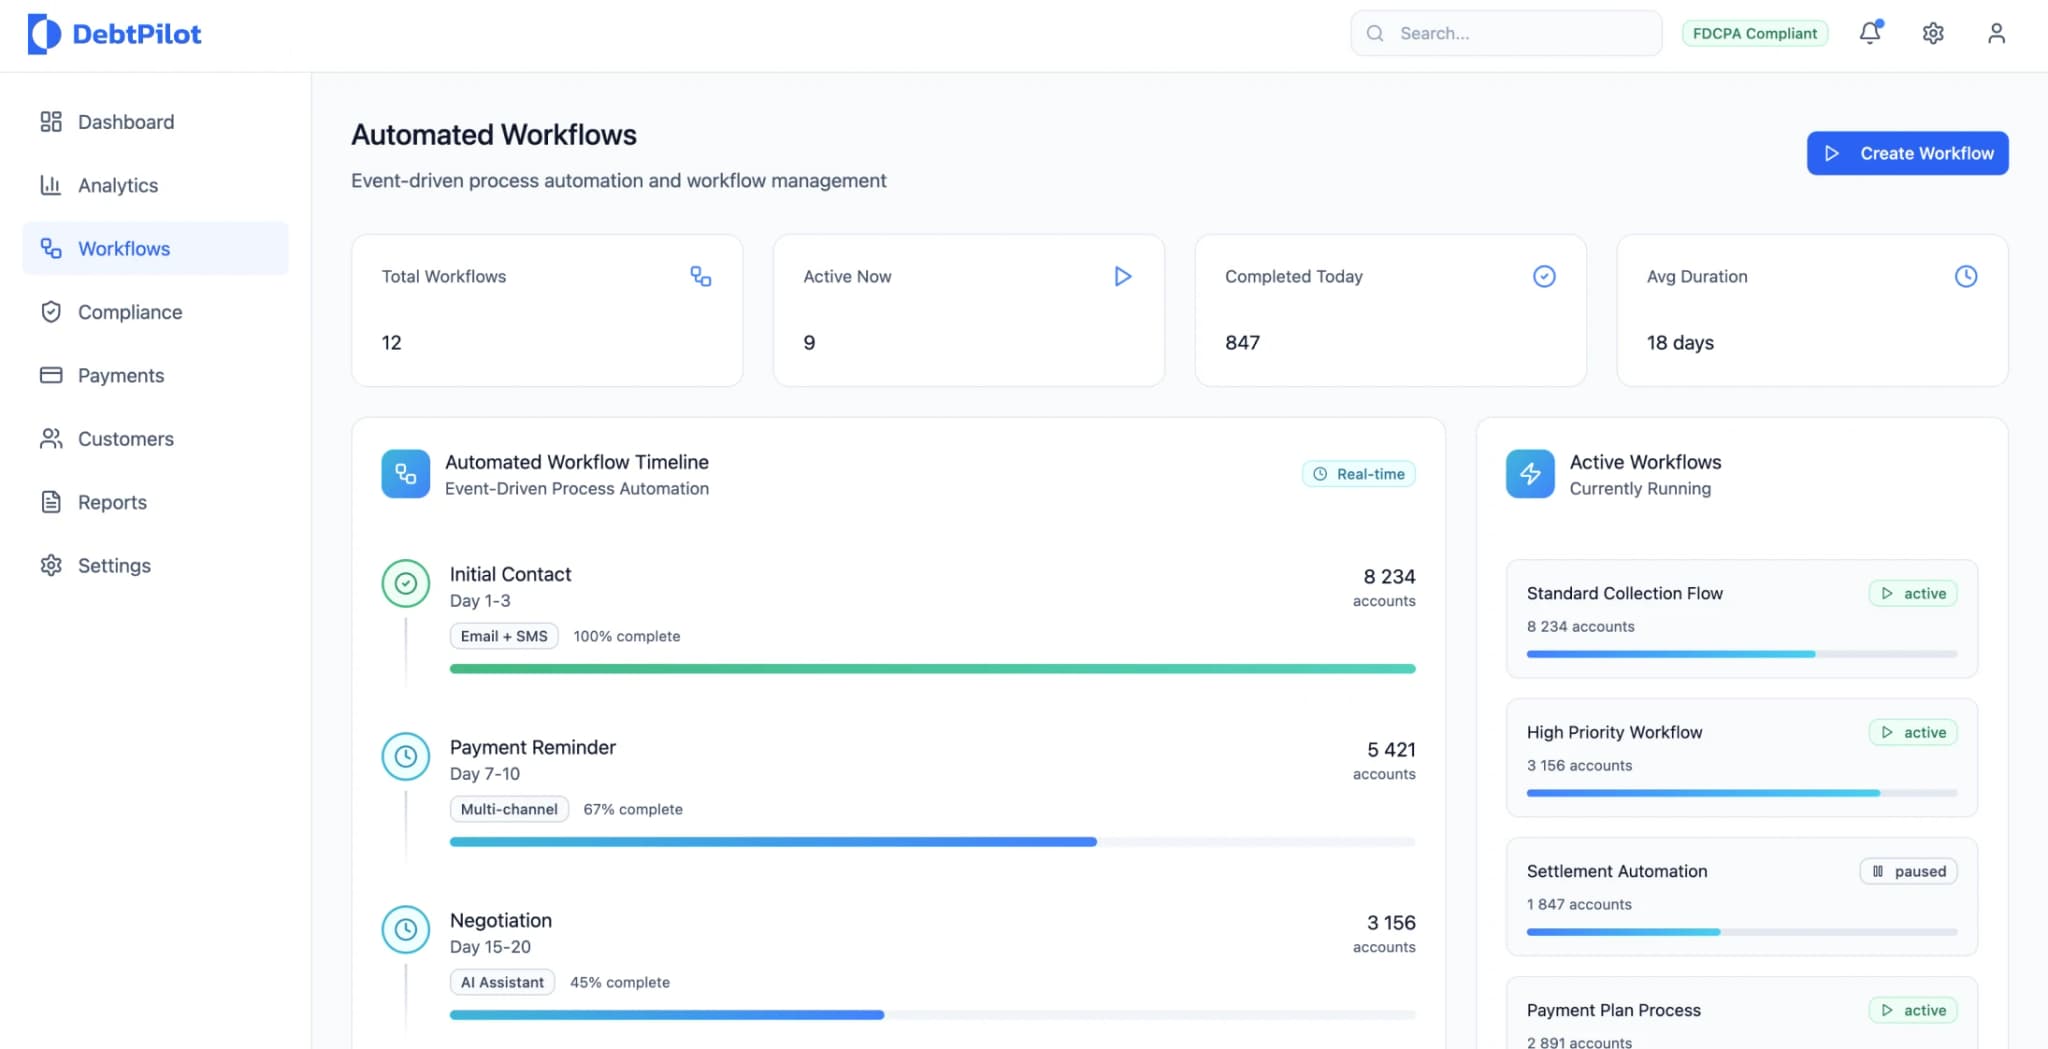Select Payments from the sidebar
The image size is (2048, 1049).
coord(121,375)
